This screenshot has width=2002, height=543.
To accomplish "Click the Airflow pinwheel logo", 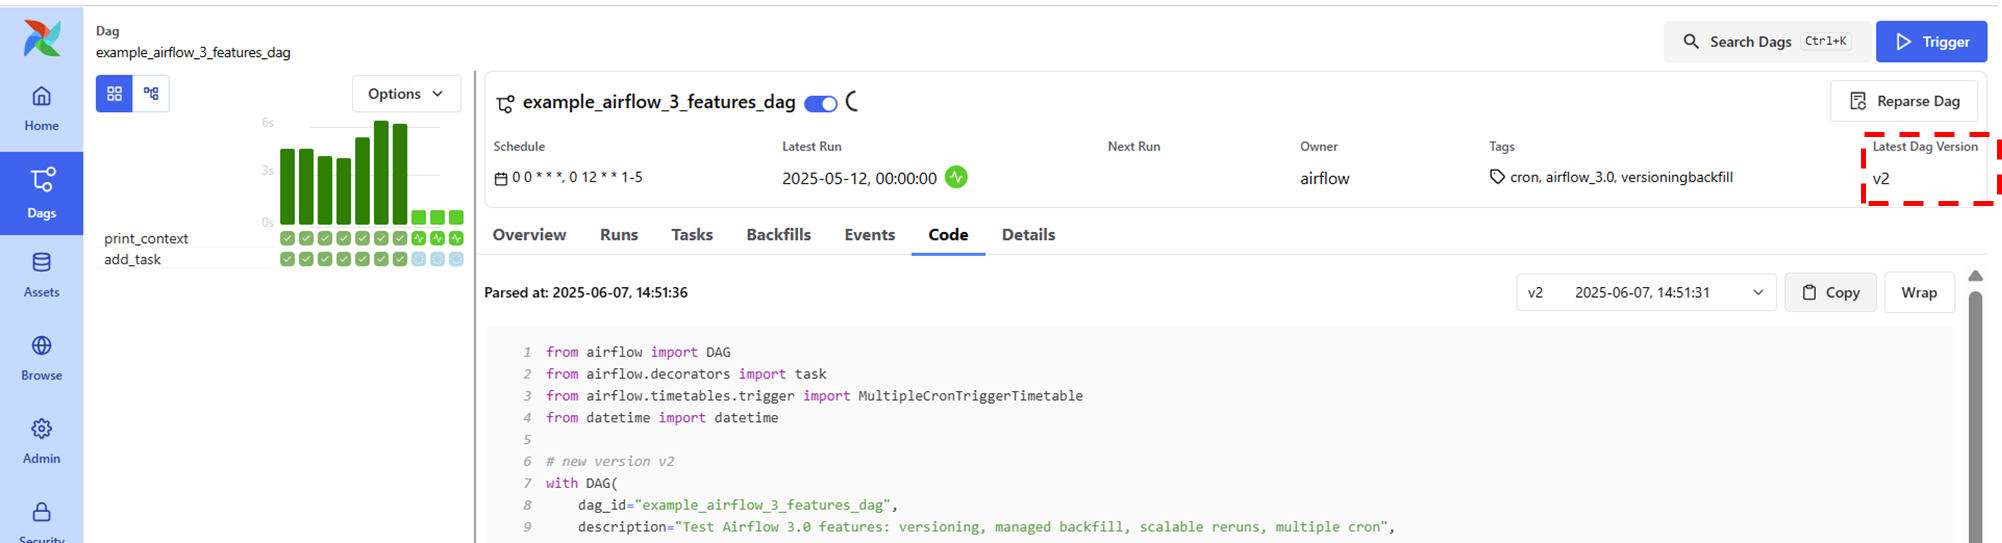I will [x=42, y=39].
